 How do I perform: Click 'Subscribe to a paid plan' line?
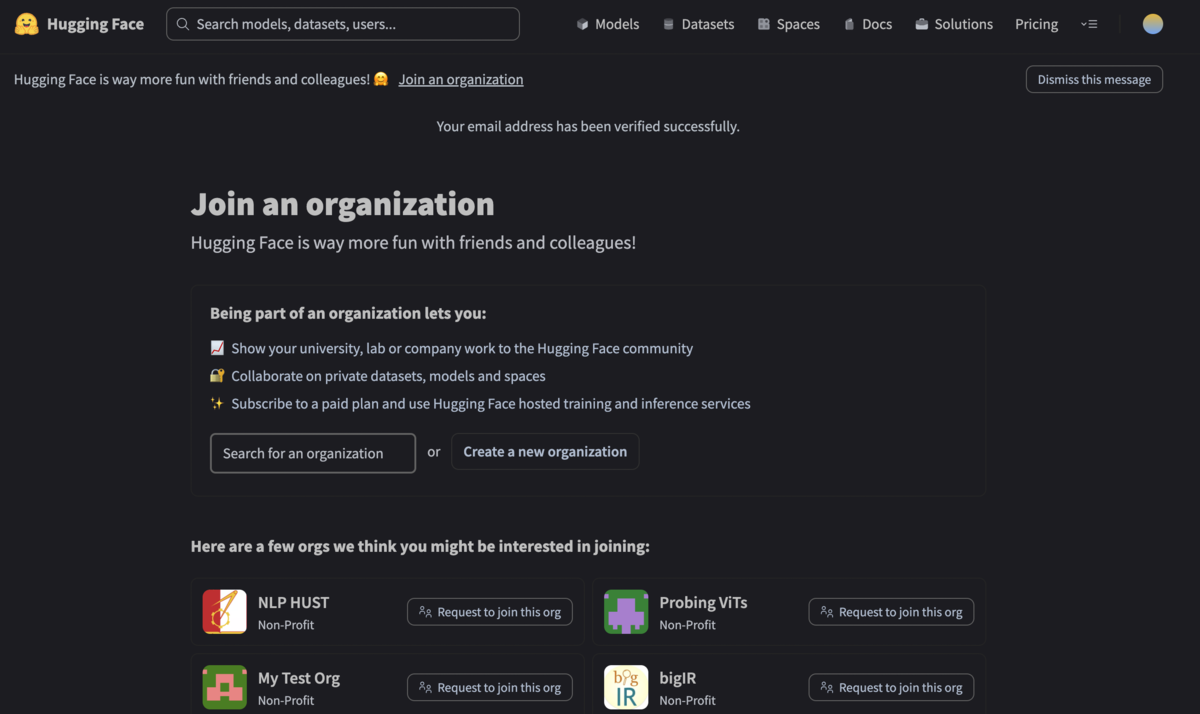click(491, 405)
